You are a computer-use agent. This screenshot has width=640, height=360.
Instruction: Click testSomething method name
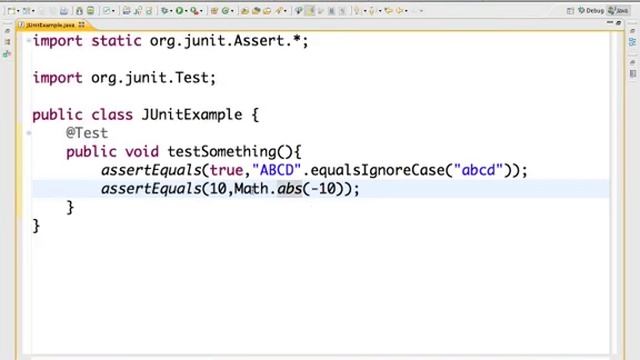click(222, 152)
